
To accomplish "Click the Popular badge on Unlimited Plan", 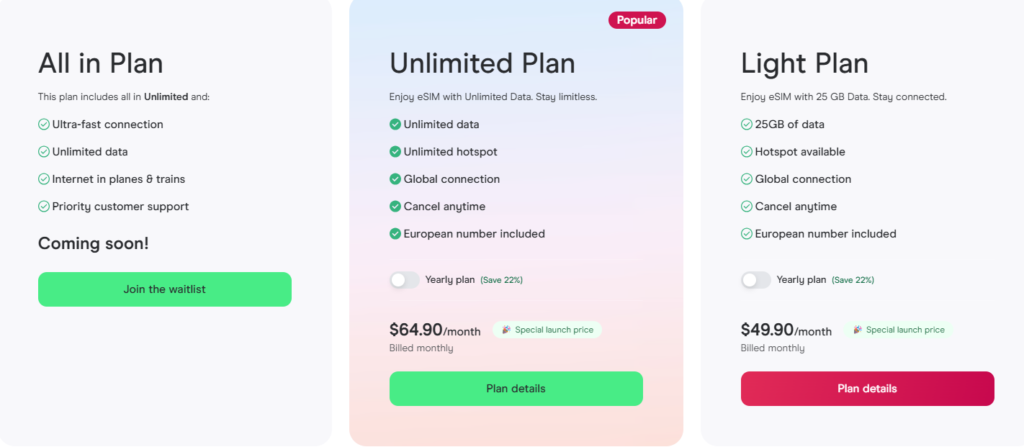I will [637, 20].
